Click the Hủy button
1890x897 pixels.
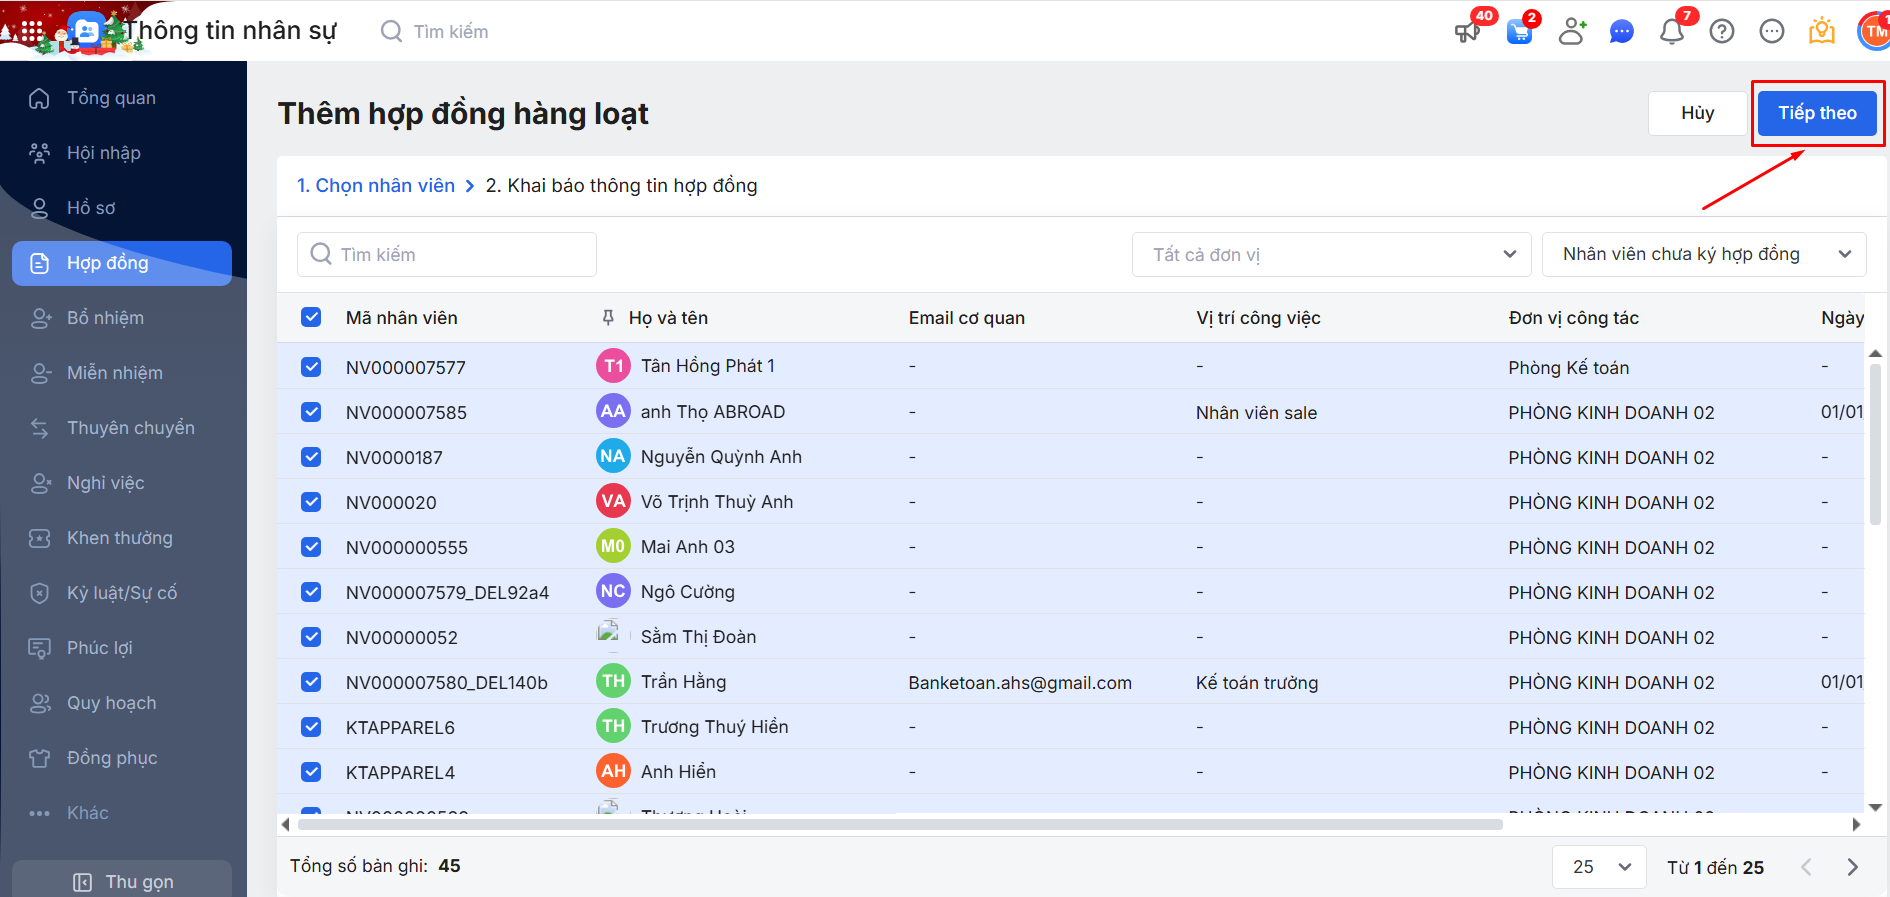(x=1696, y=113)
